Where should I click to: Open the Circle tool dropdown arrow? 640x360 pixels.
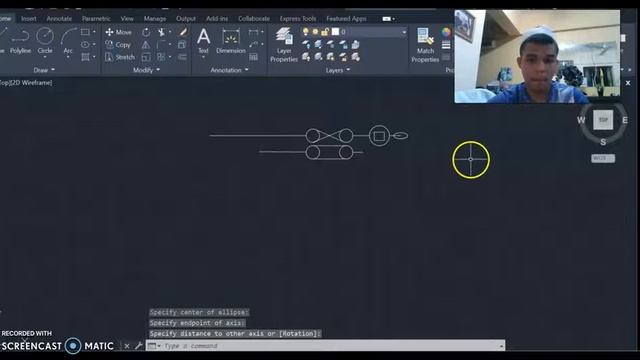[45, 57]
